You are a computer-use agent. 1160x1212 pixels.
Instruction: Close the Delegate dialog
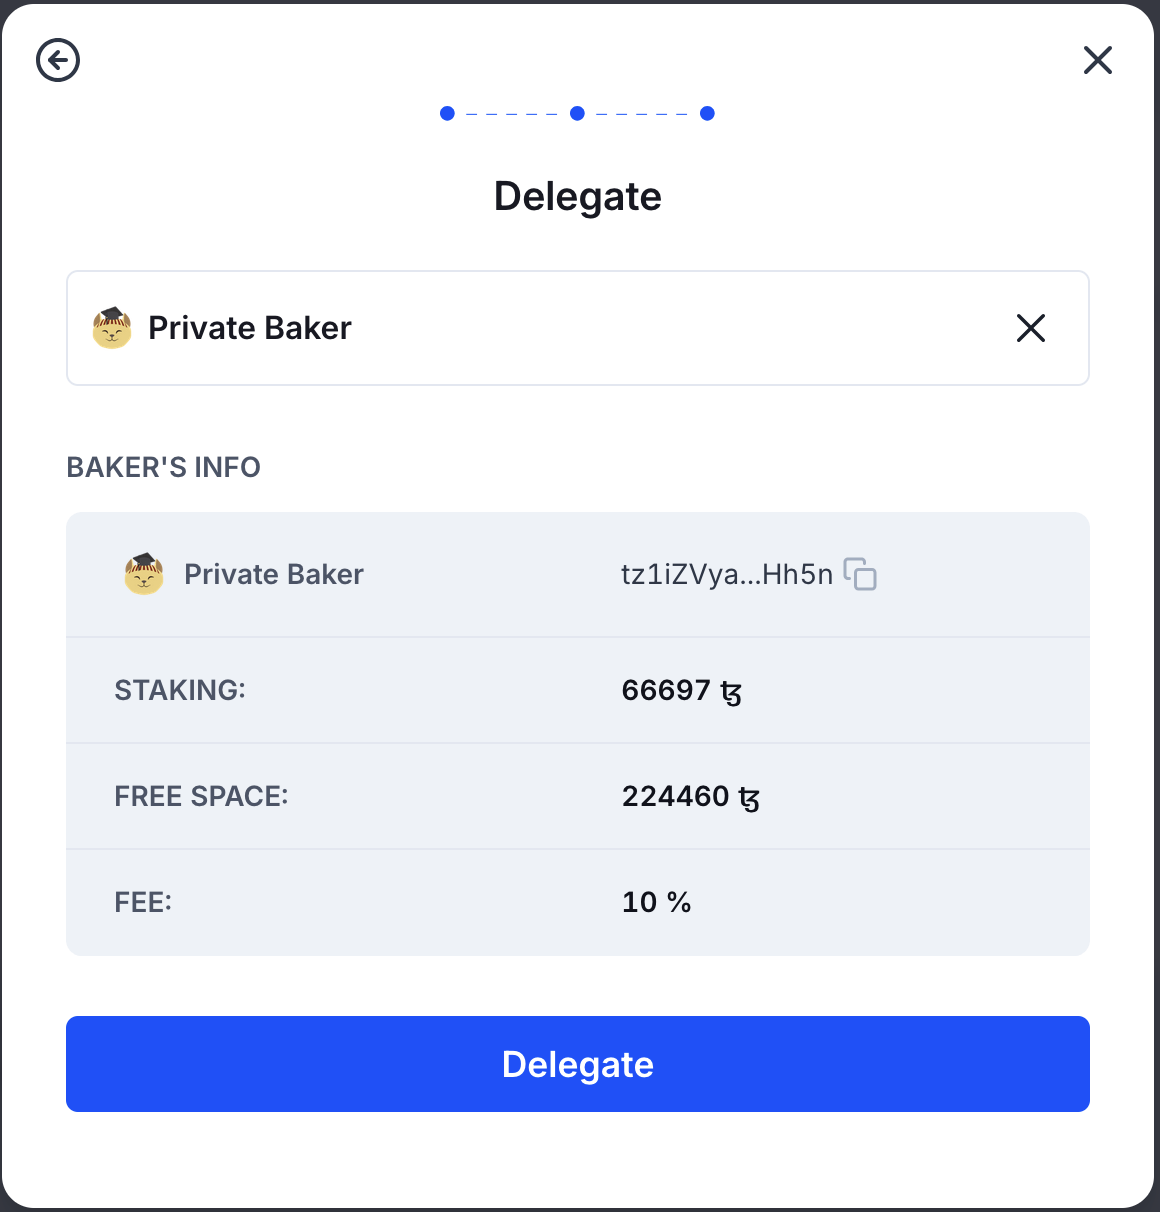click(x=1098, y=60)
